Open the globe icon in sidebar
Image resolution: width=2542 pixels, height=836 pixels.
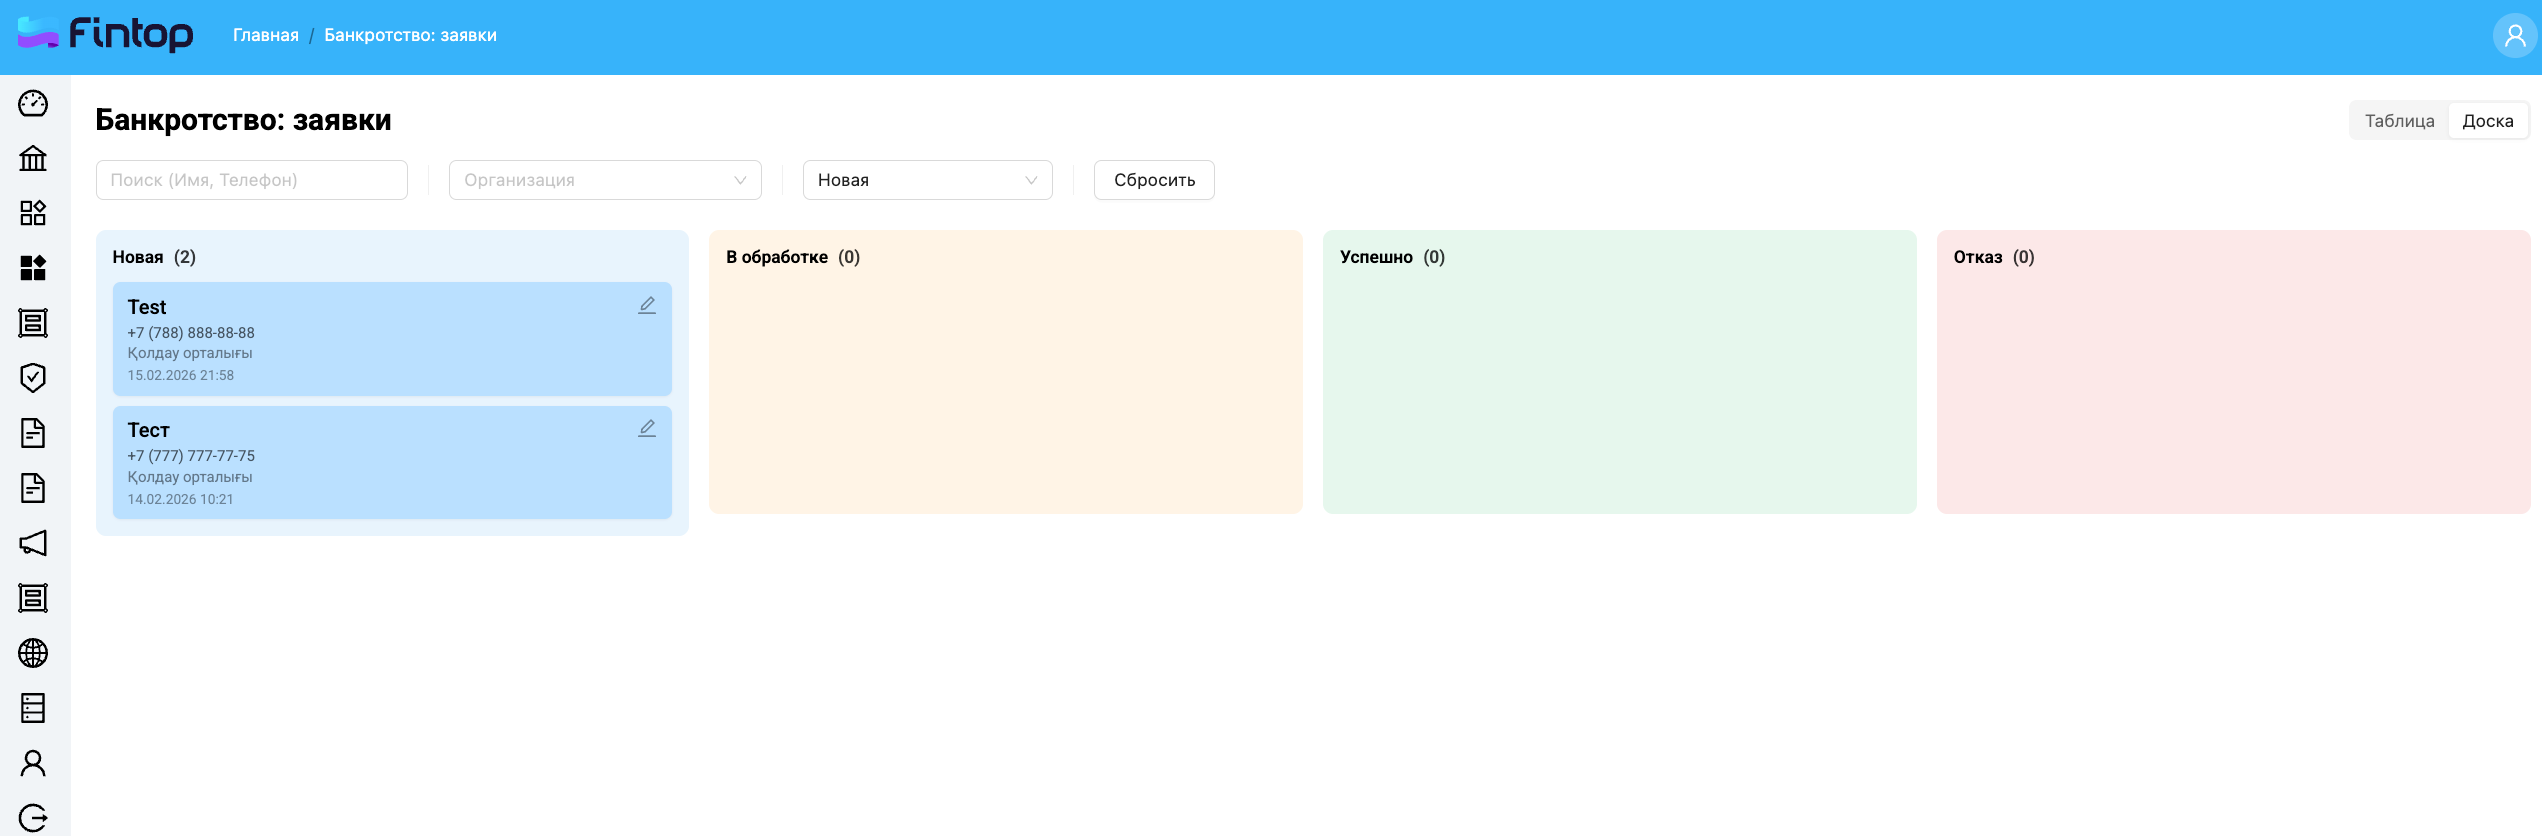[x=33, y=653]
